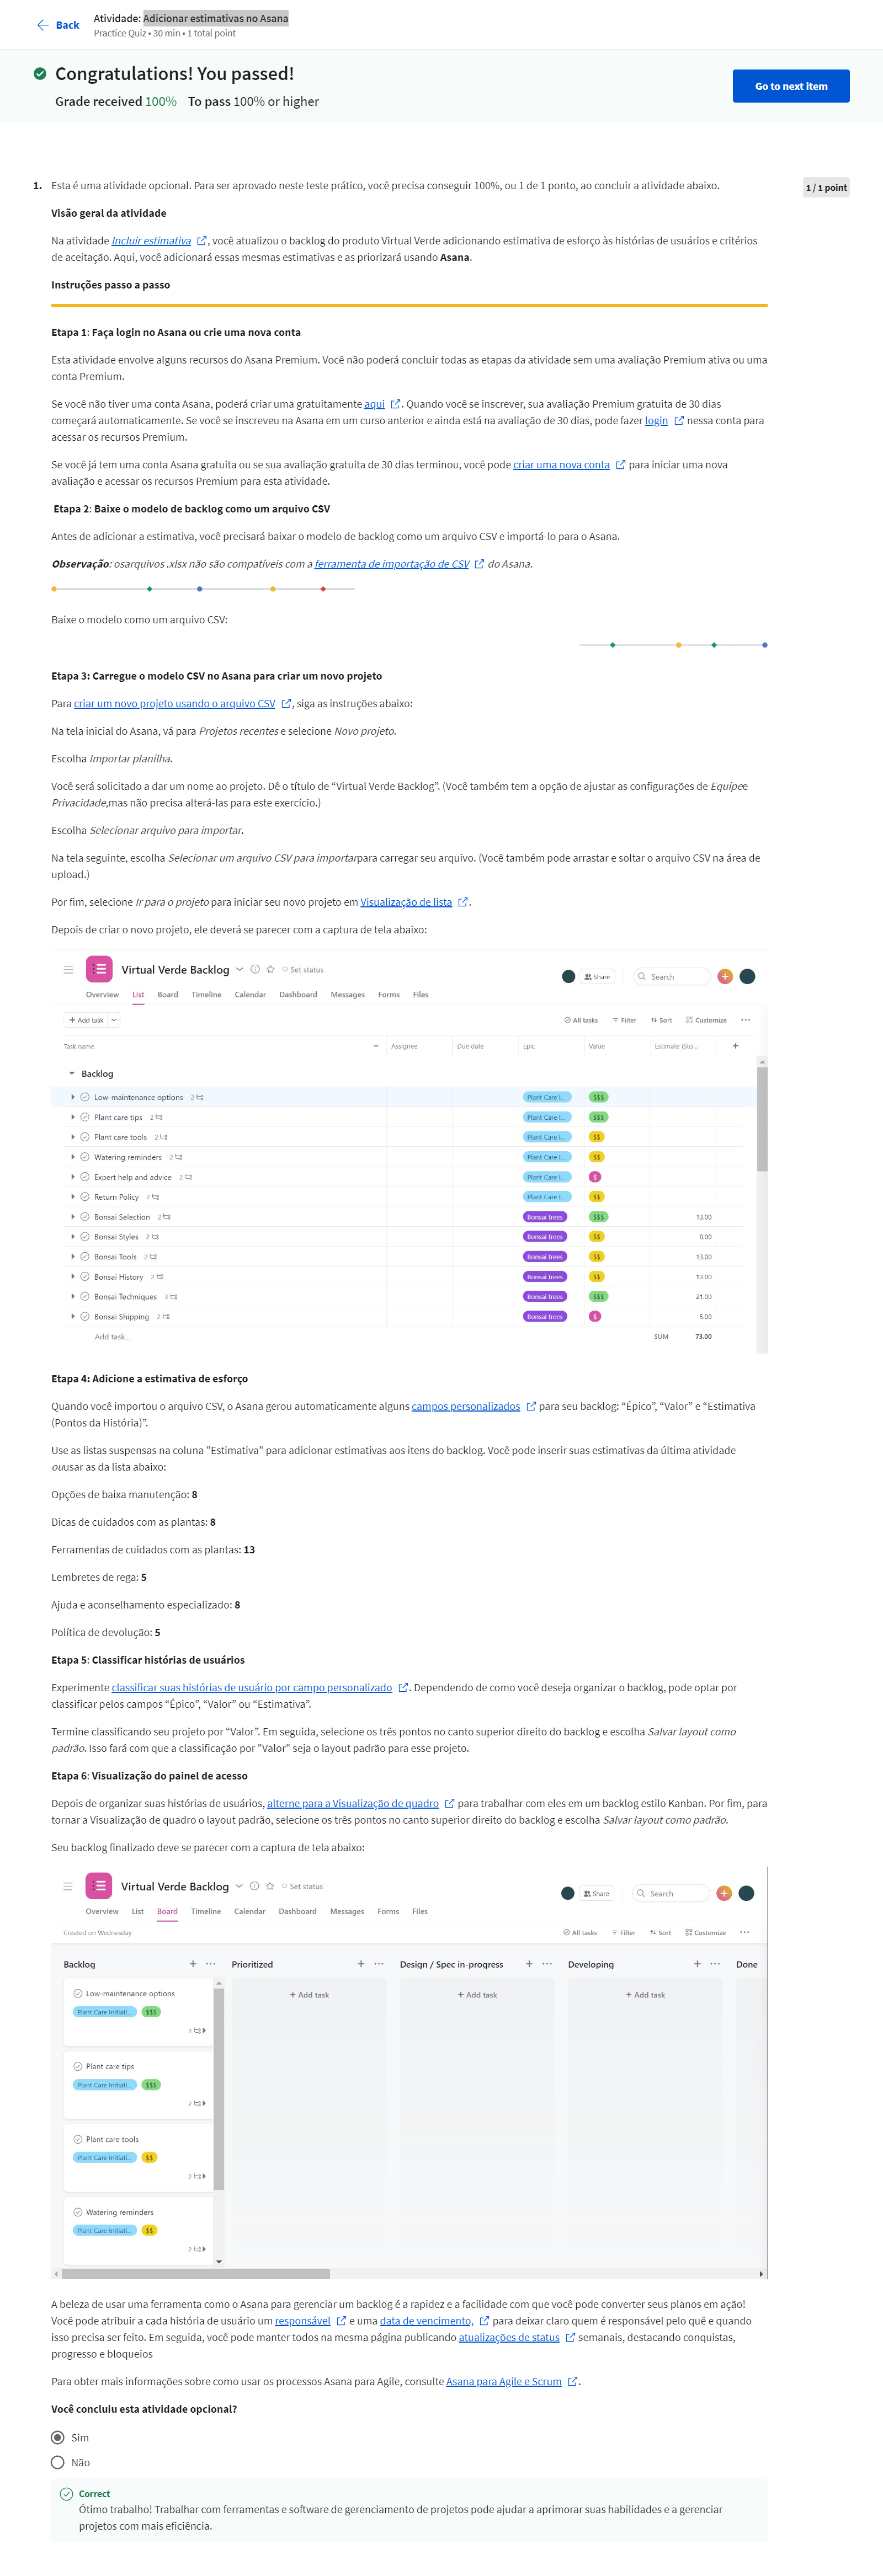This screenshot has width=883, height=2576.
Task: Open external-link icon after 'ferramenta de importação de CSV'
Action: coord(480,564)
